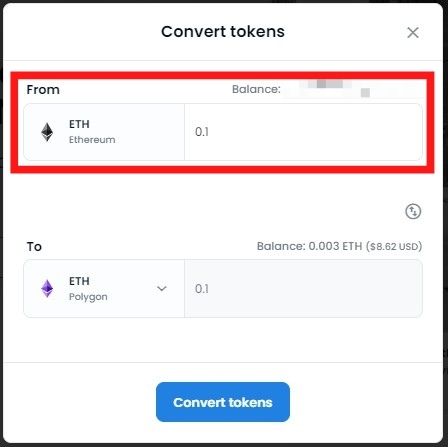Open the ETH Polygon token selector
The image size is (448, 447).
pyautogui.click(x=104, y=289)
